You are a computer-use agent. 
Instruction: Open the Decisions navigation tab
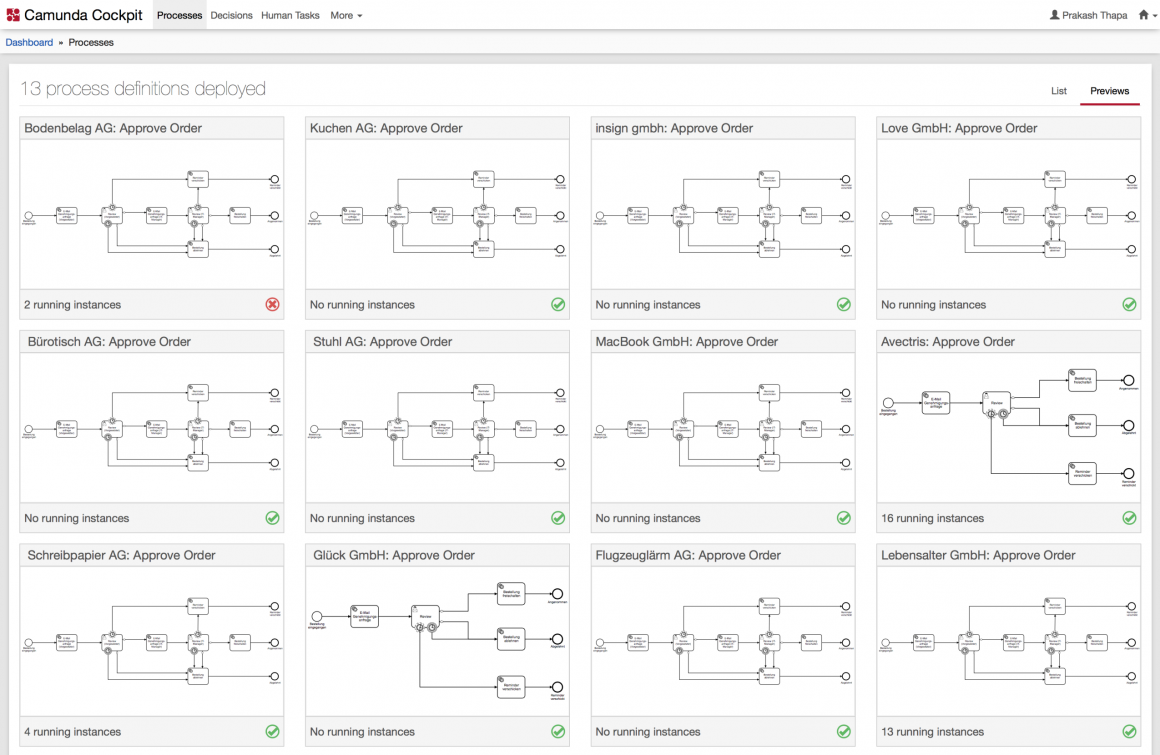point(231,15)
